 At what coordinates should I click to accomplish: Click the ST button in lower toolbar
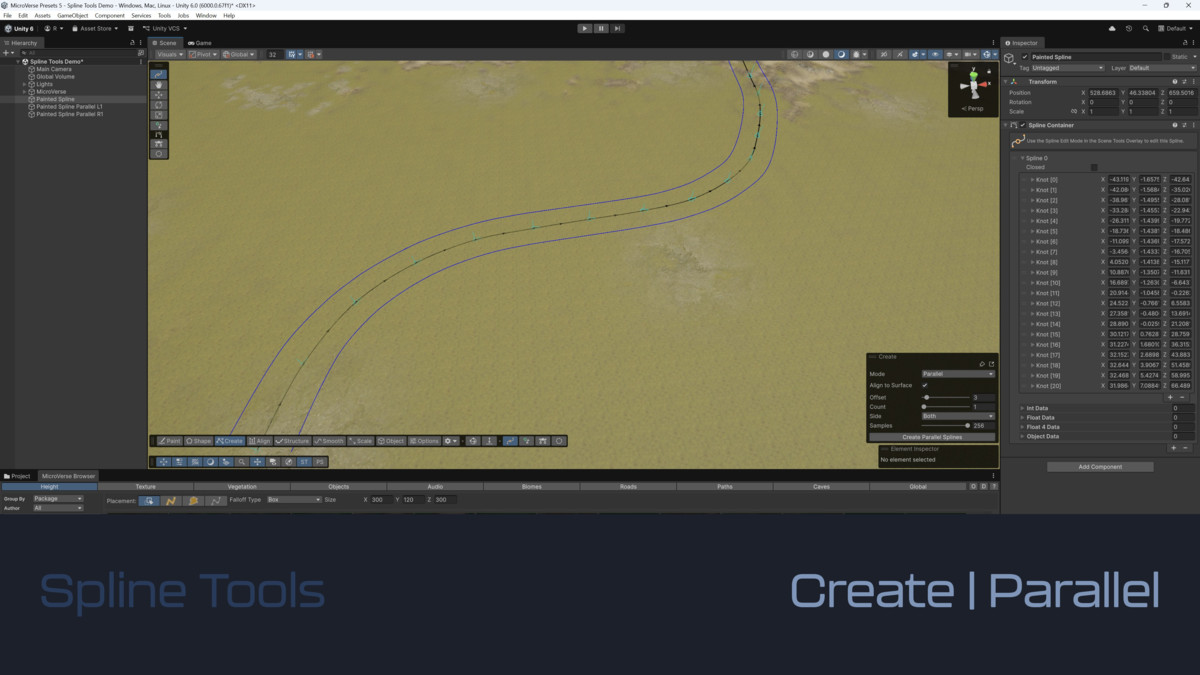click(305, 462)
